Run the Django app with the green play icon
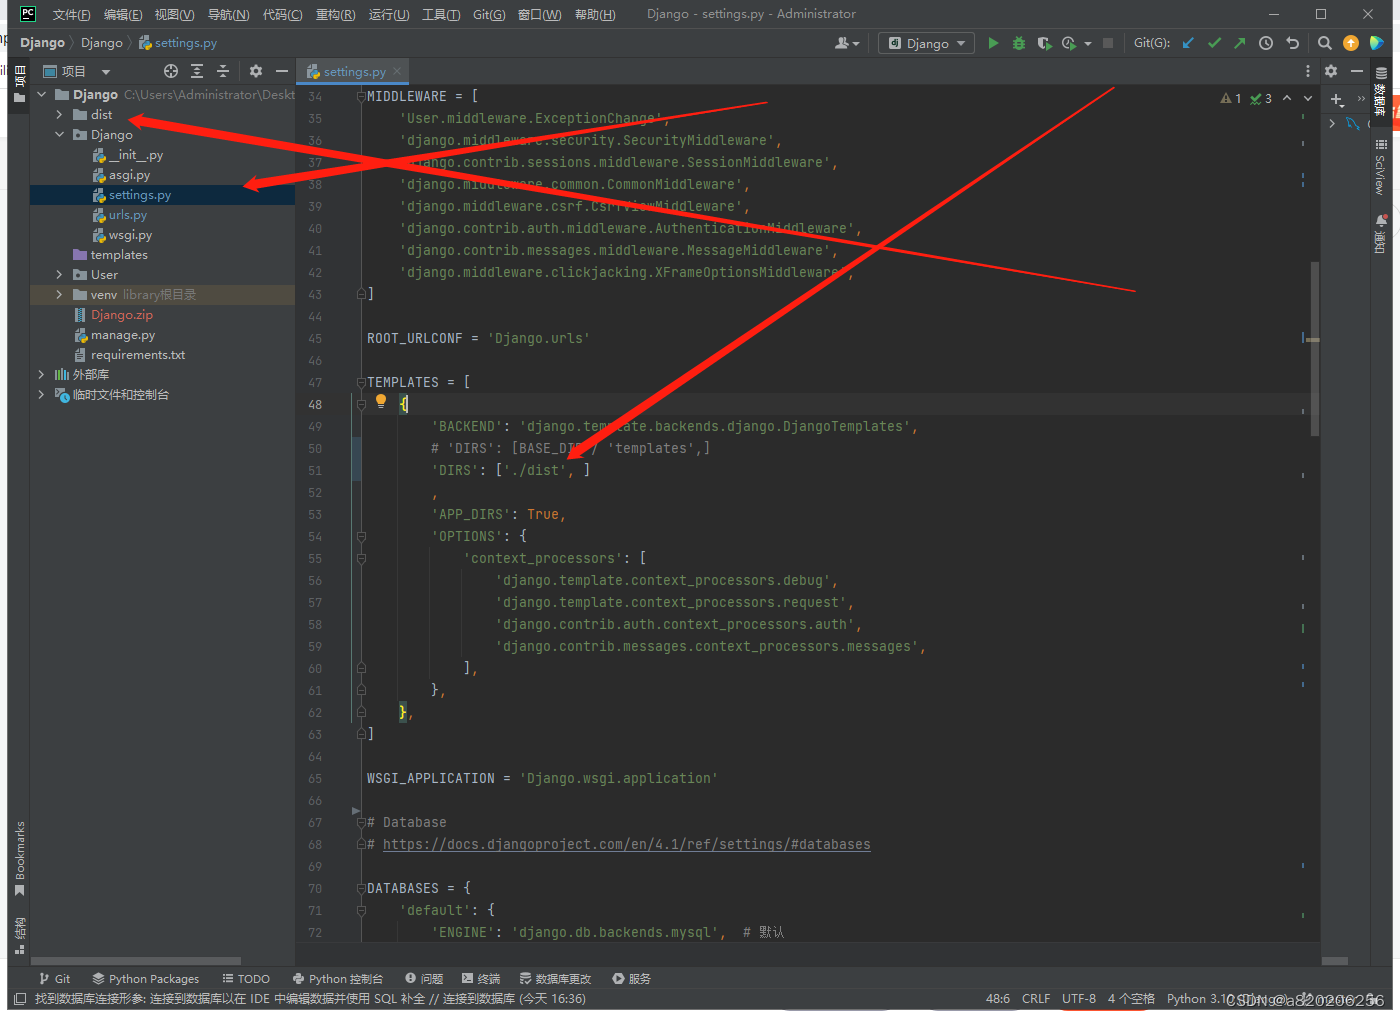This screenshot has height=1017, width=1400. click(x=993, y=42)
